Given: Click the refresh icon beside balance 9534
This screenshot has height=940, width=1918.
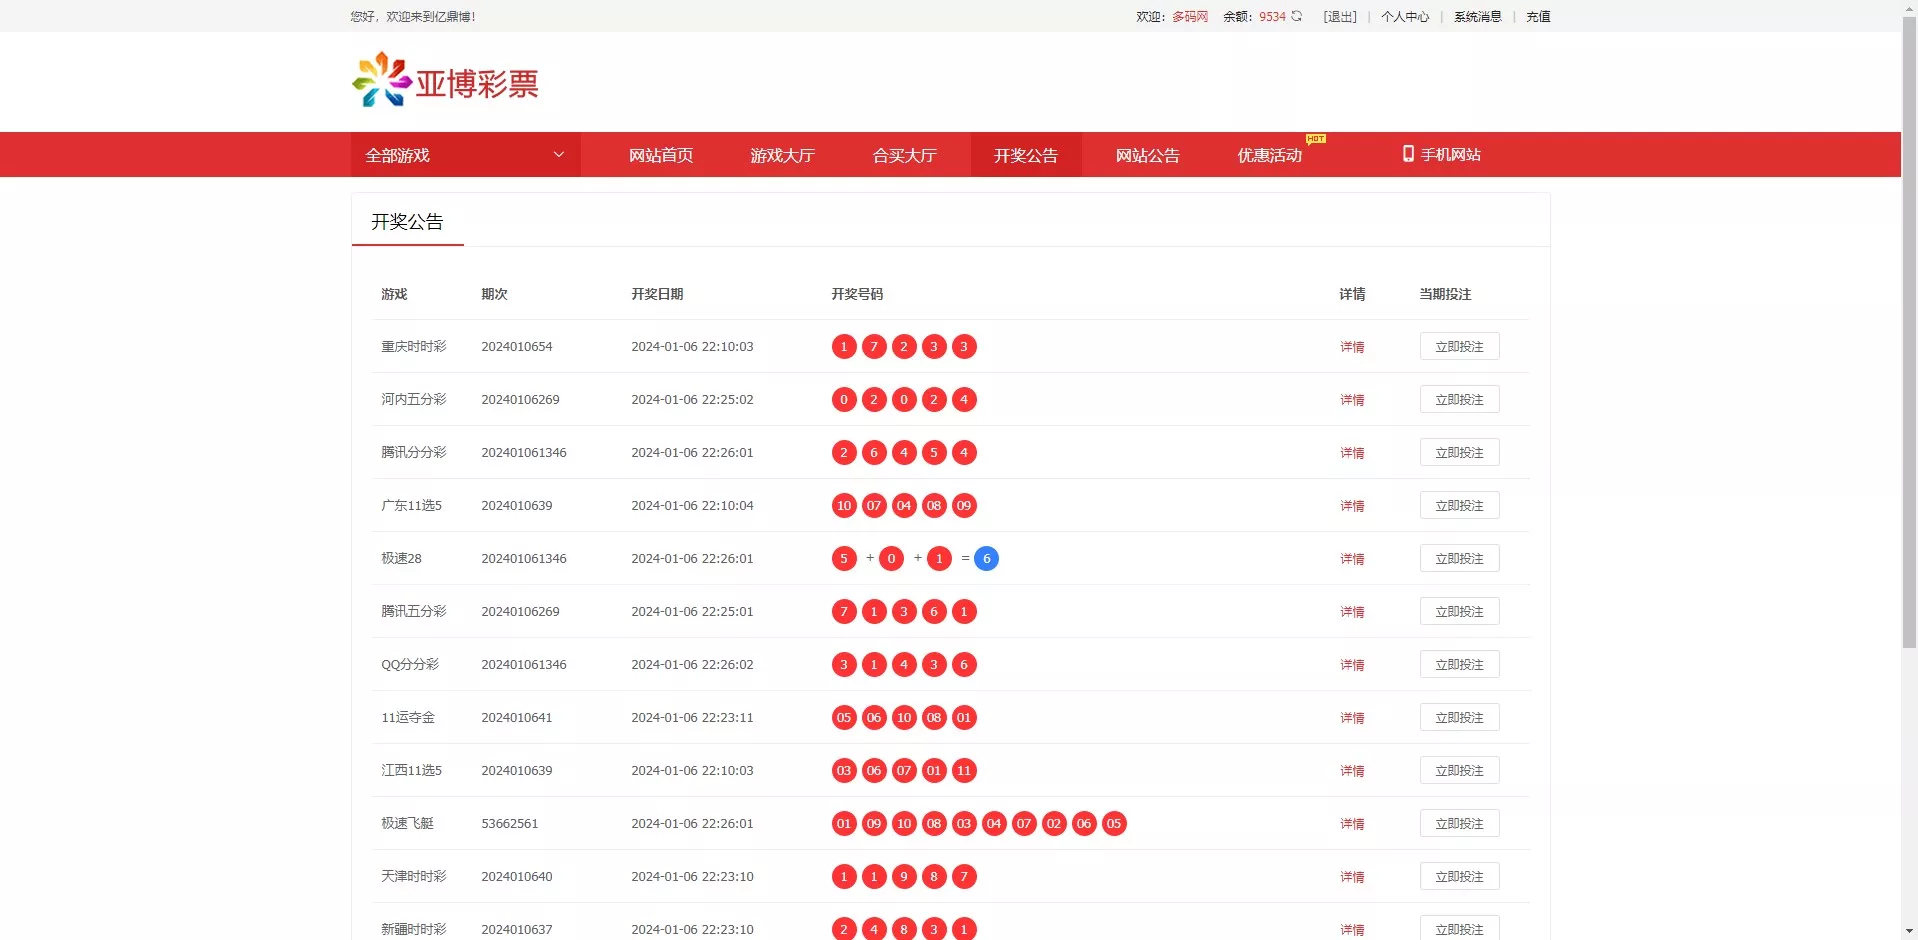Looking at the screenshot, I should 1295,16.
